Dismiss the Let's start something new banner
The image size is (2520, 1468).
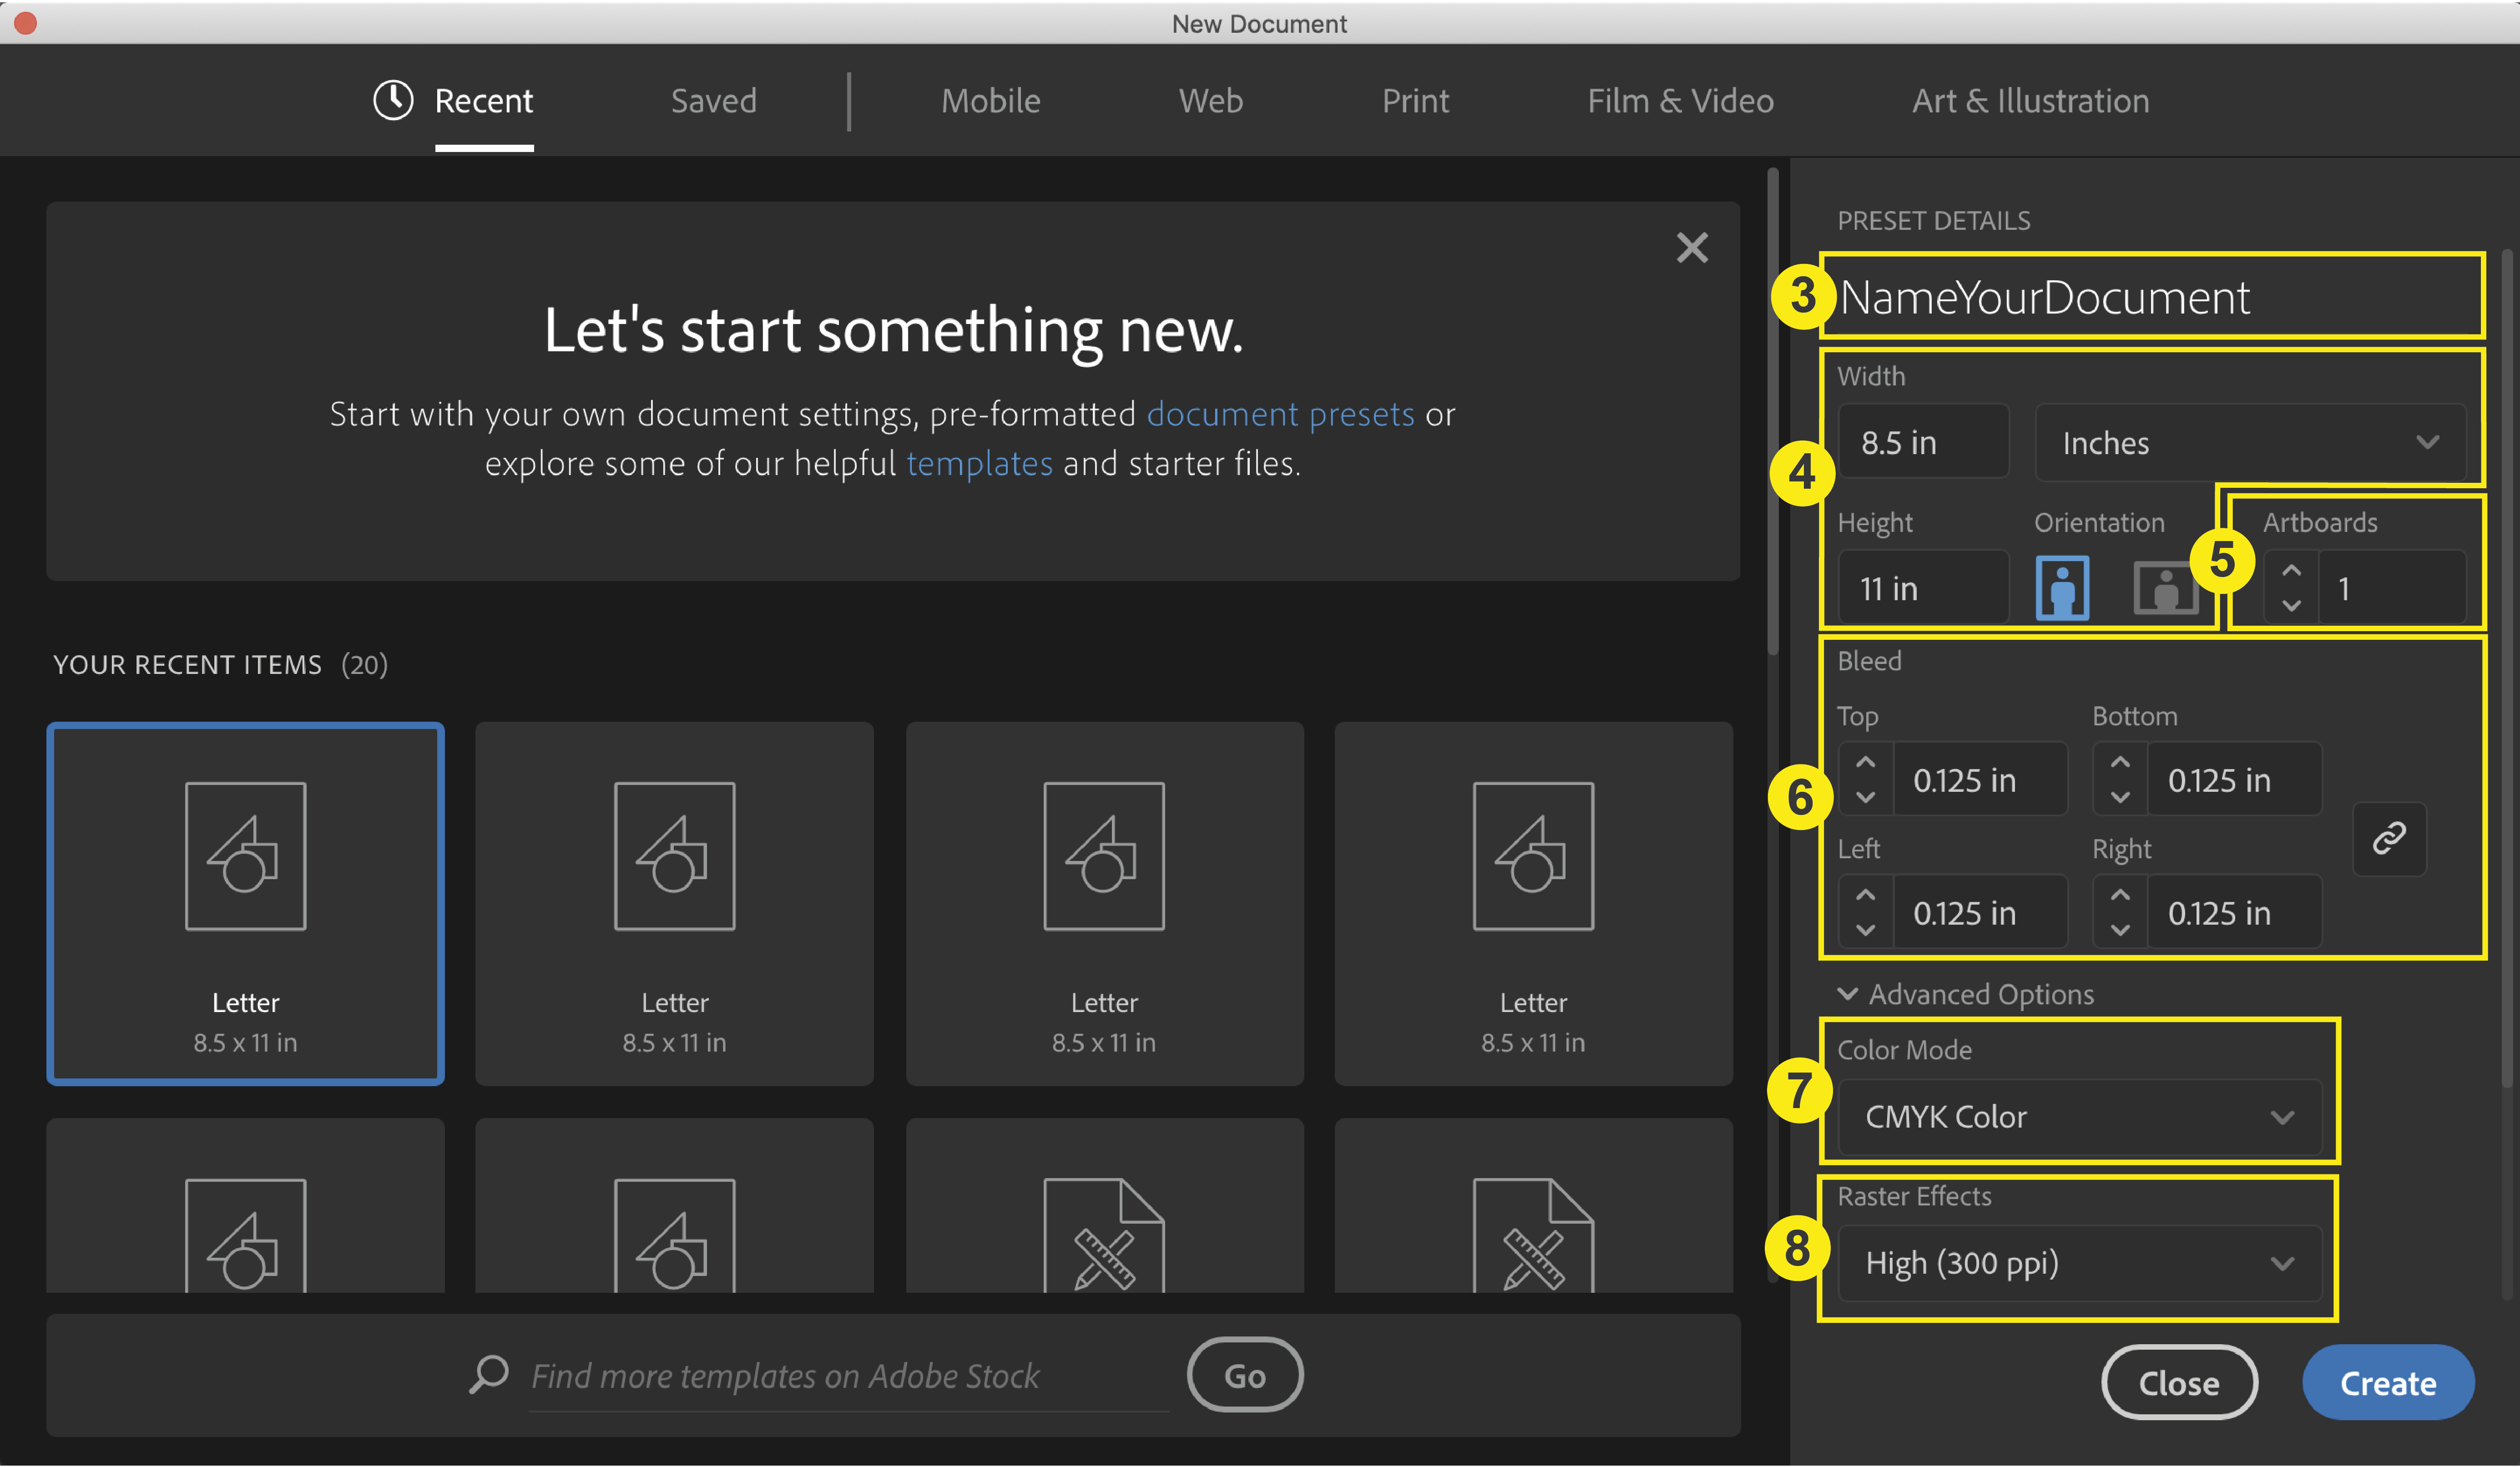(1692, 248)
